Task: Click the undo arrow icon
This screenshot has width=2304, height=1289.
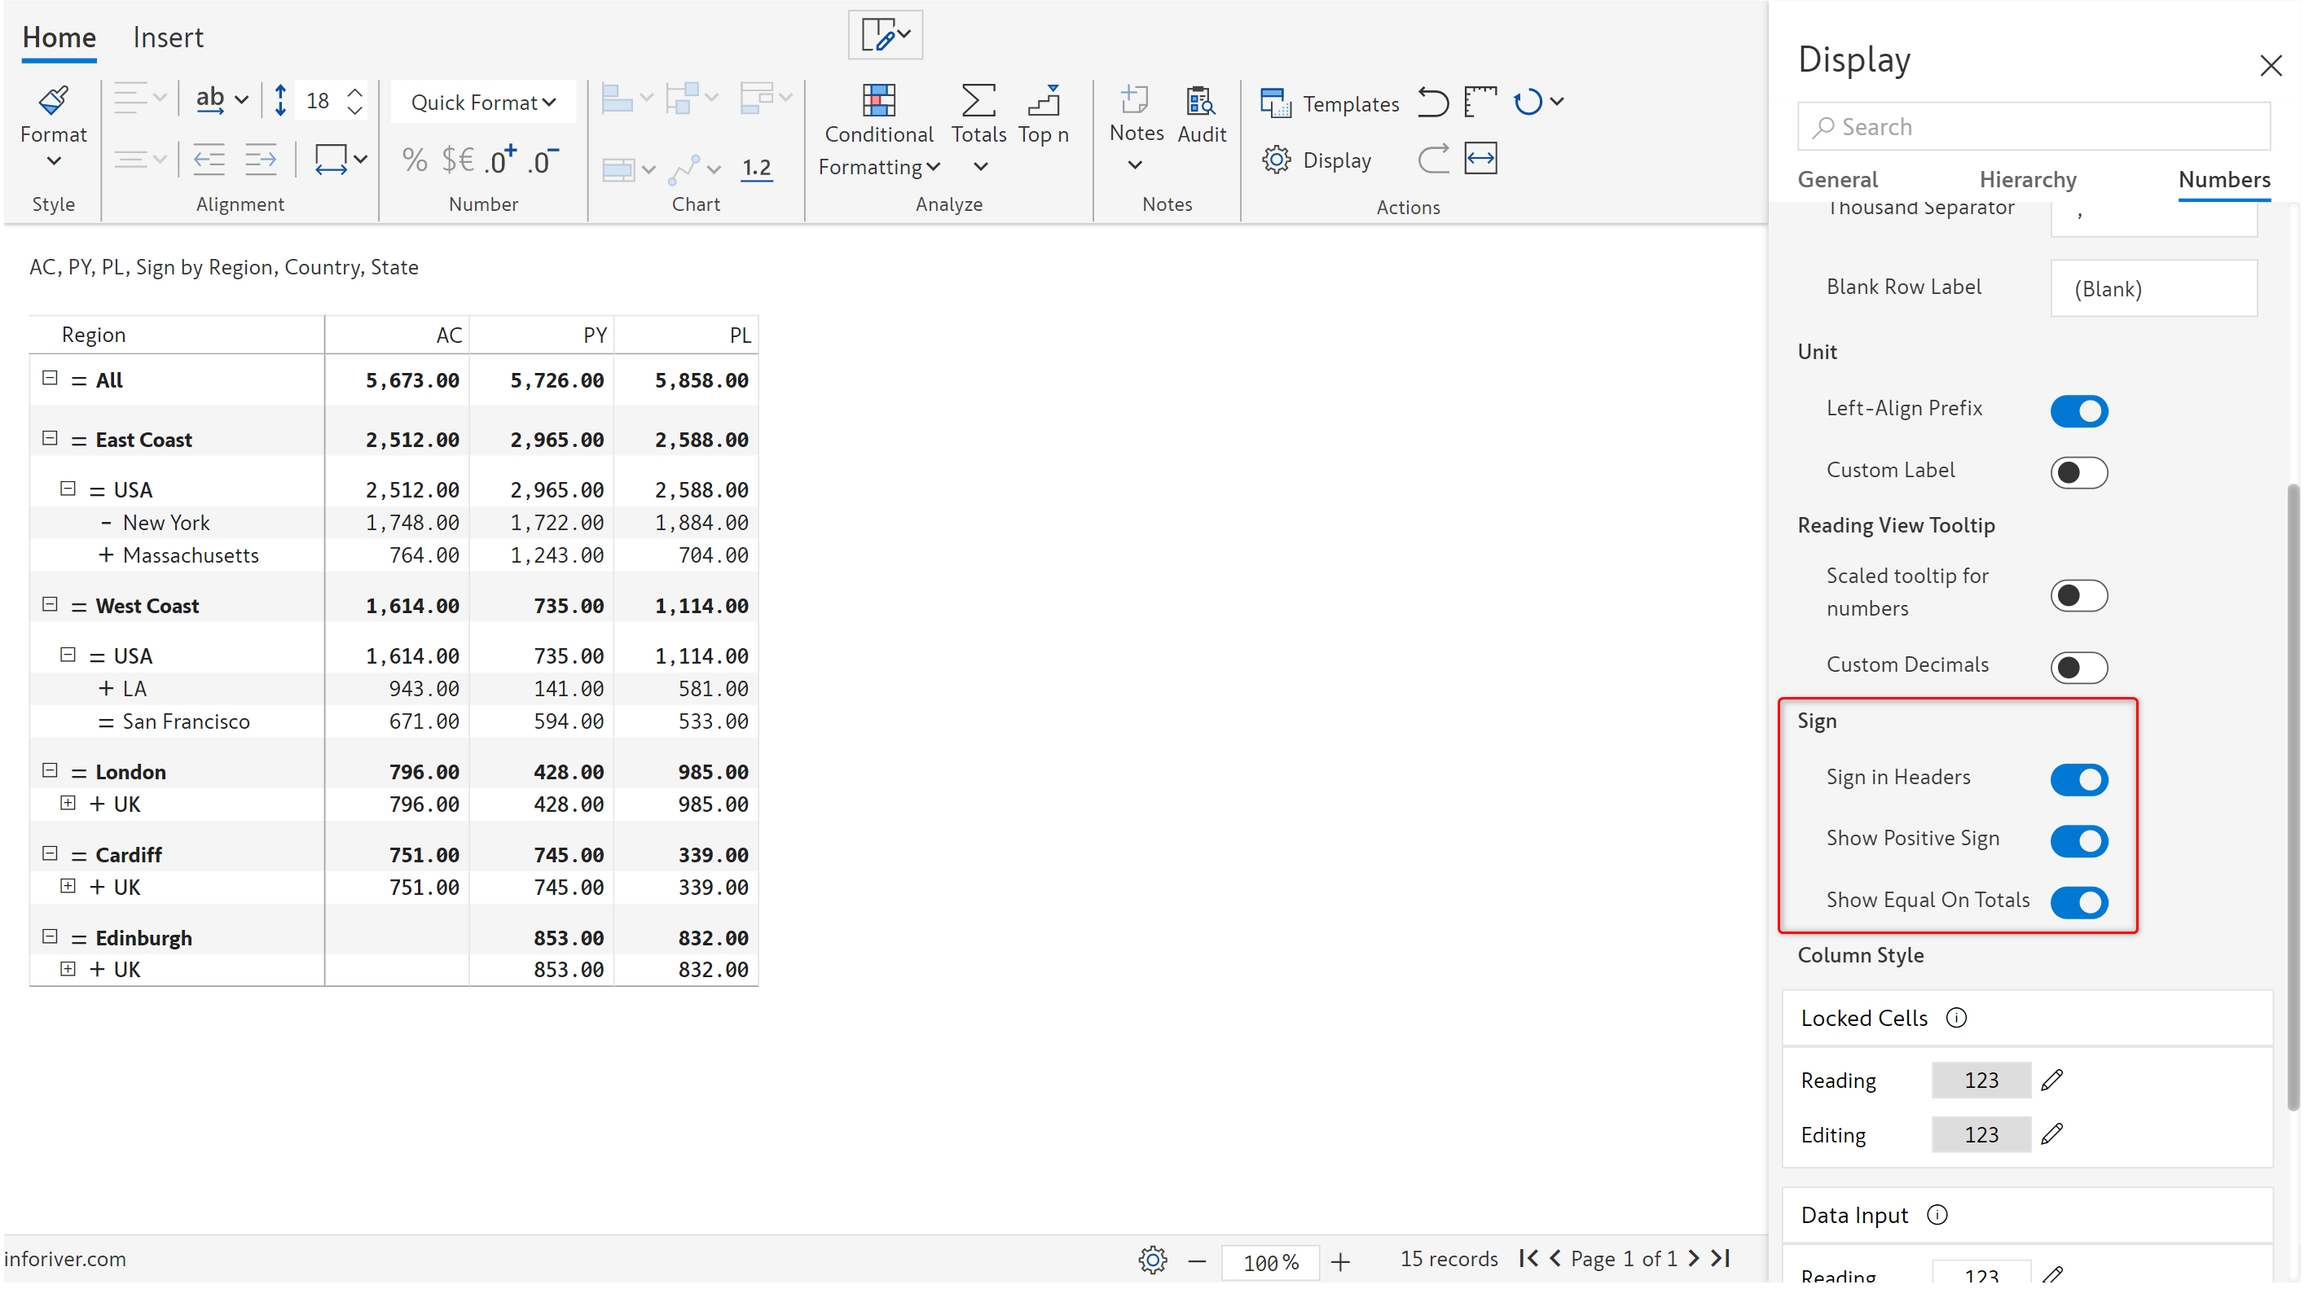Action: click(1432, 102)
